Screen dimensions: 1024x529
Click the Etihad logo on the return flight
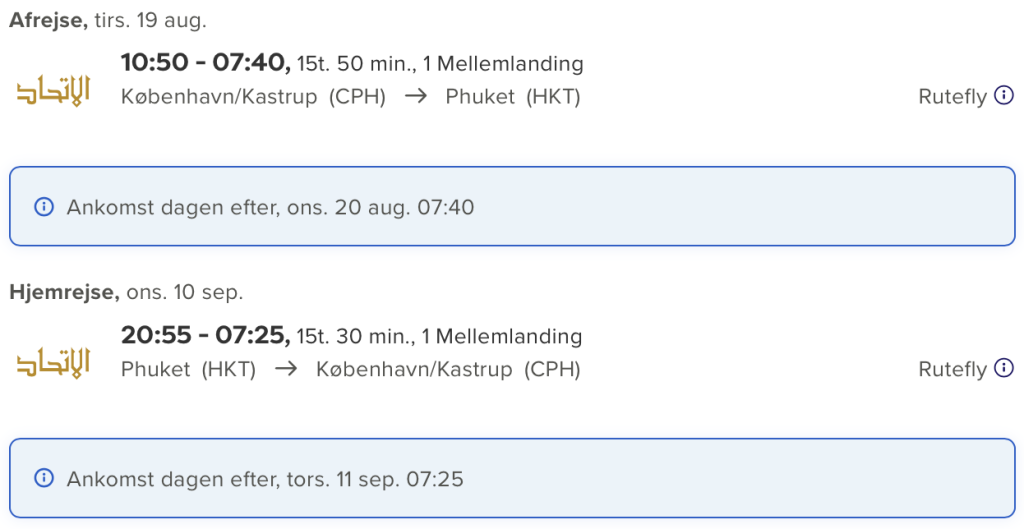(x=53, y=363)
